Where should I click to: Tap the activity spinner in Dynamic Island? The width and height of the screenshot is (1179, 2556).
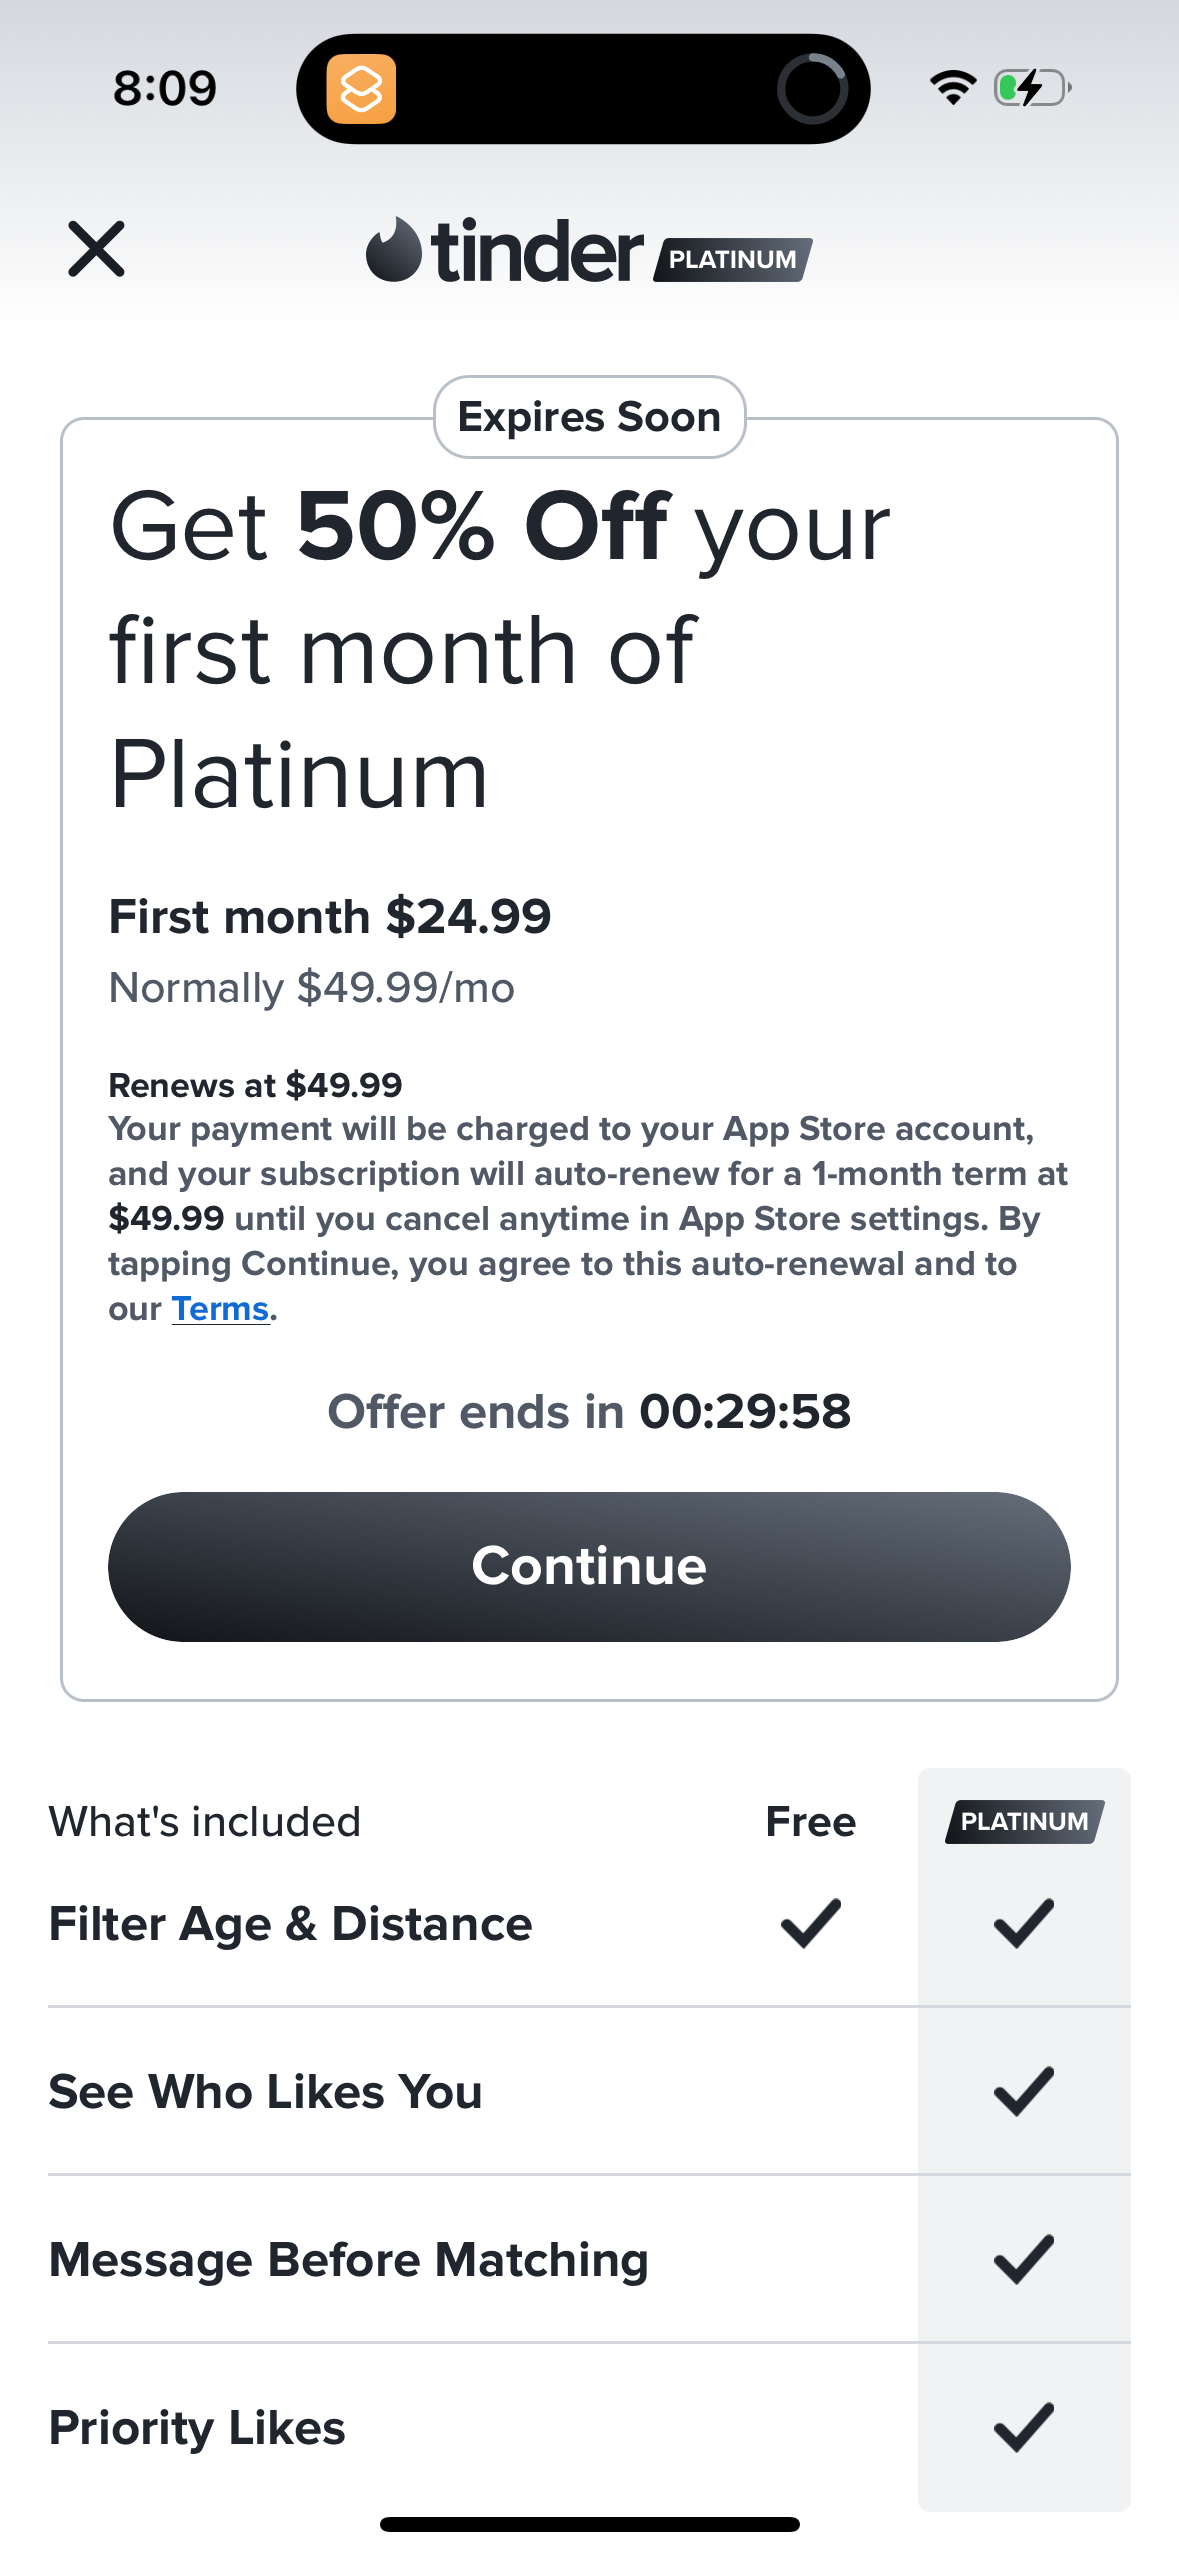(812, 89)
